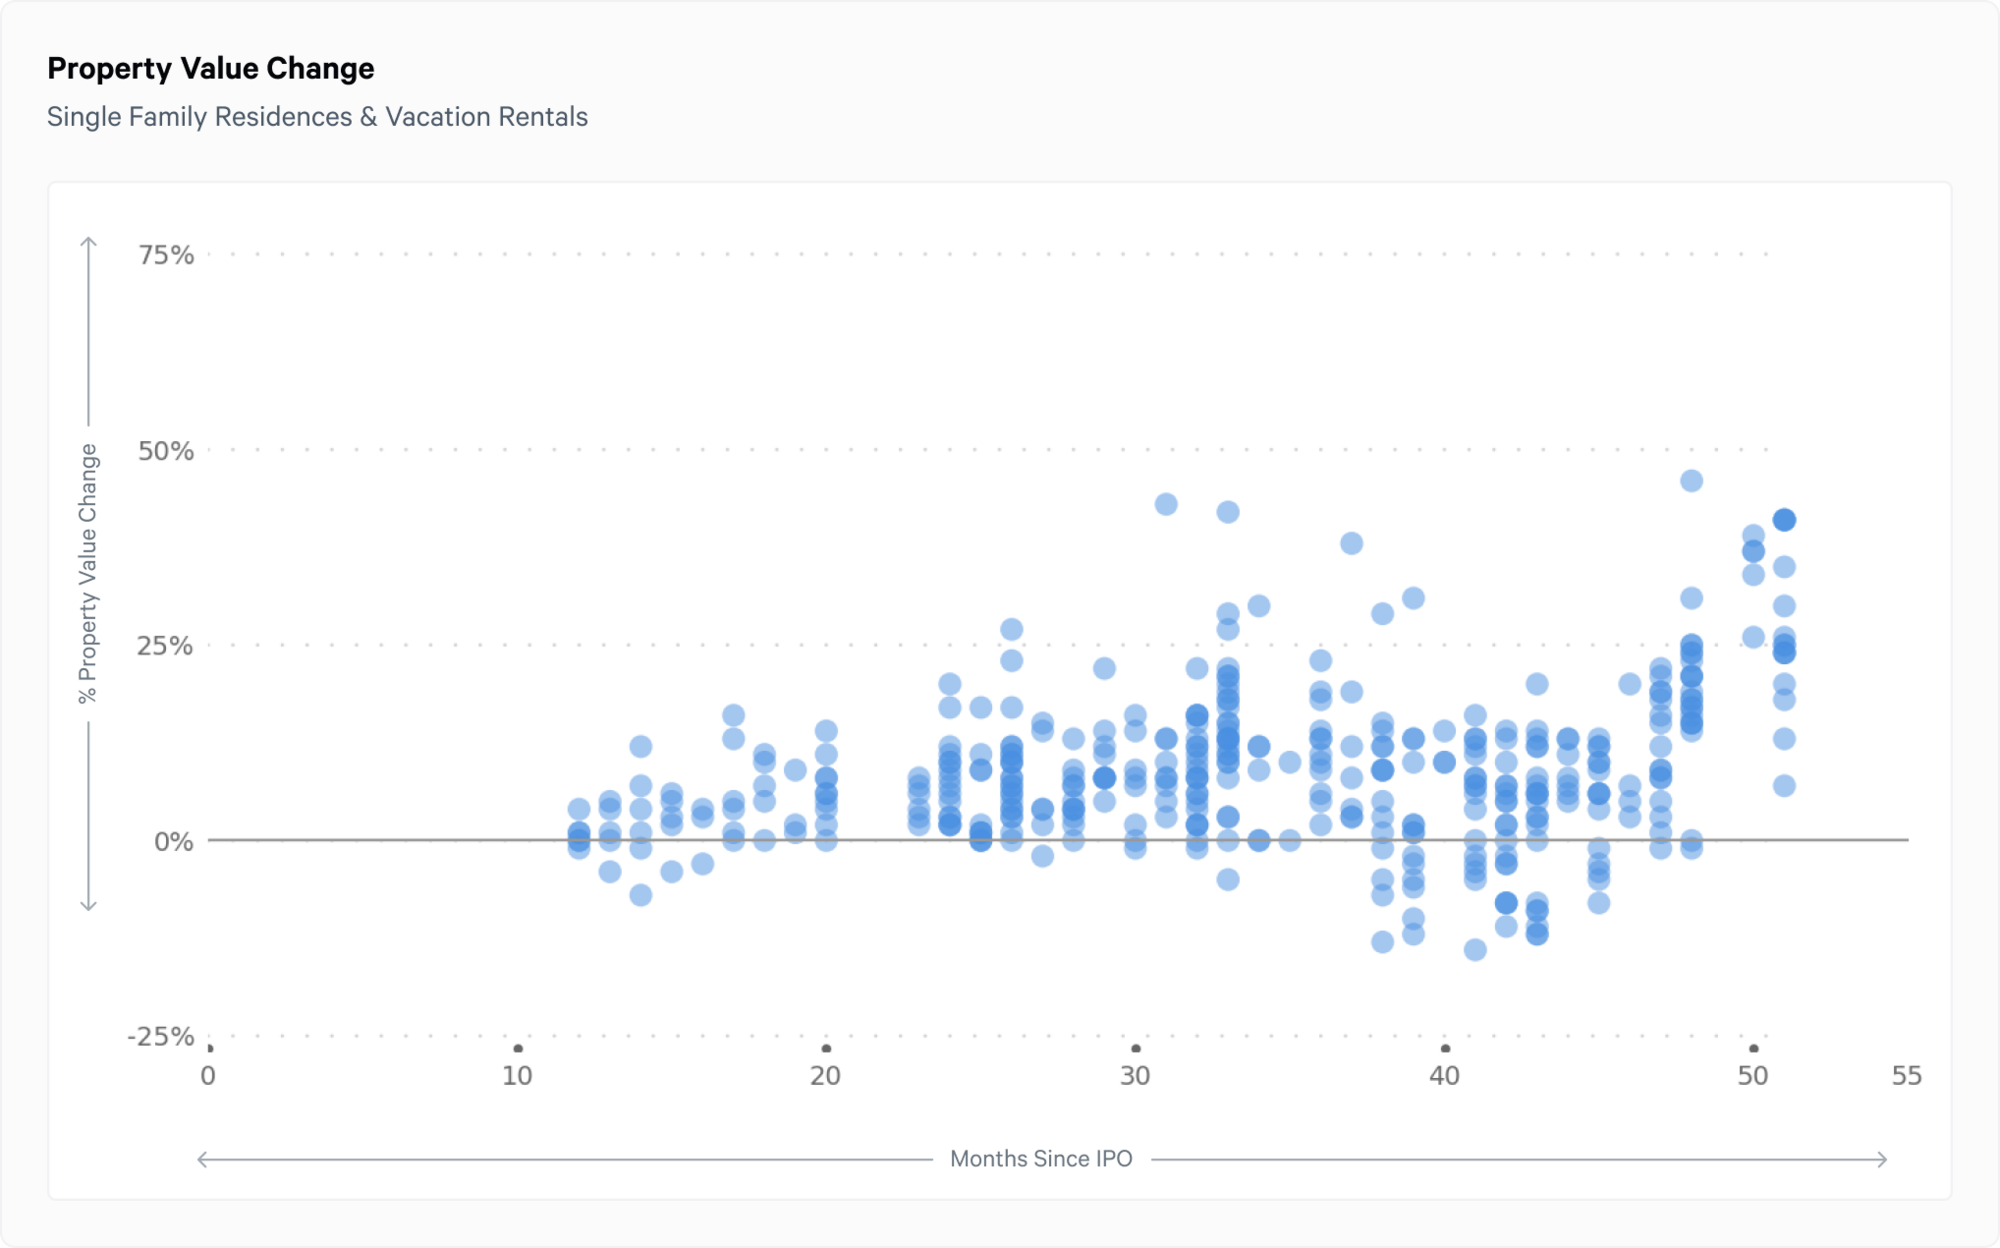Screen dimensions: 2000x1248
Task: Click the x-axis tick label 10
Action: coord(517,1076)
